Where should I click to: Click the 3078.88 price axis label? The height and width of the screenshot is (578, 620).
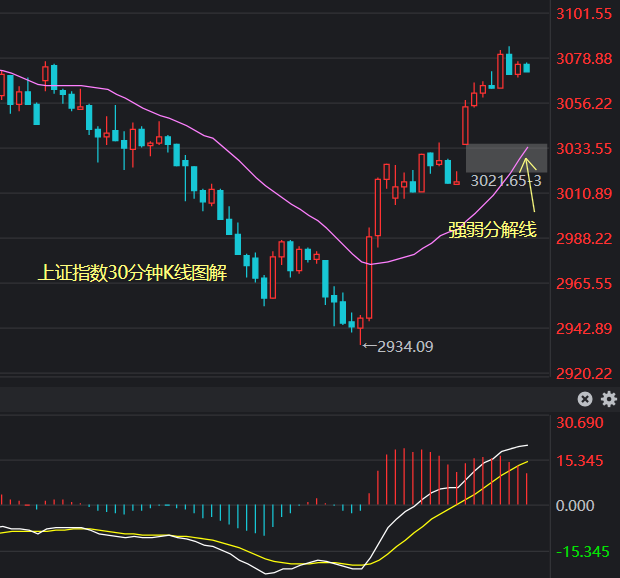pyautogui.click(x=584, y=59)
